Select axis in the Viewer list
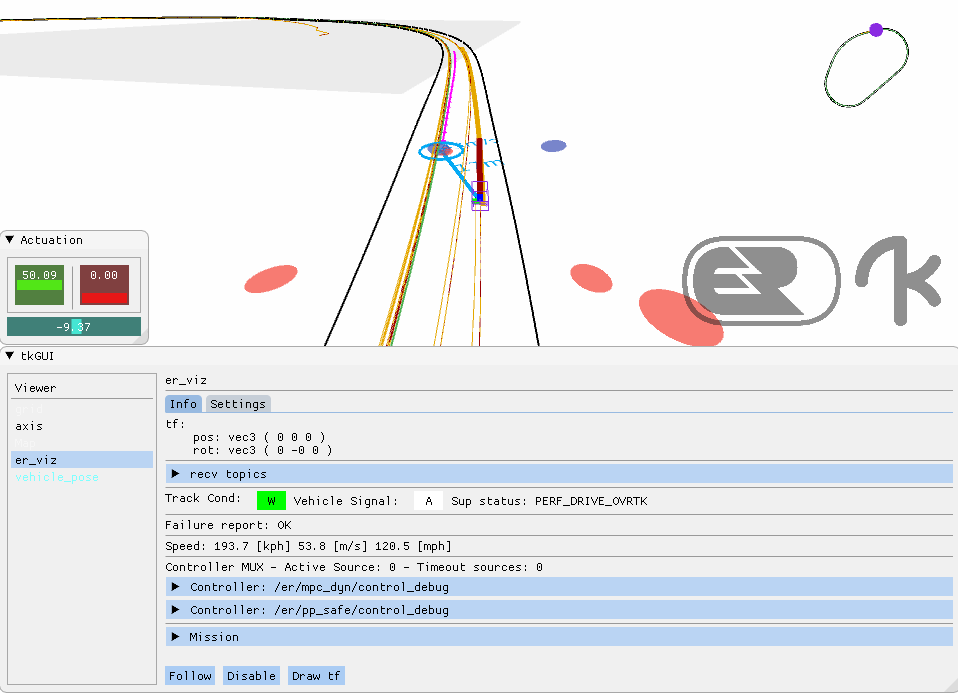This screenshot has width=958, height=693. (29, 426)
